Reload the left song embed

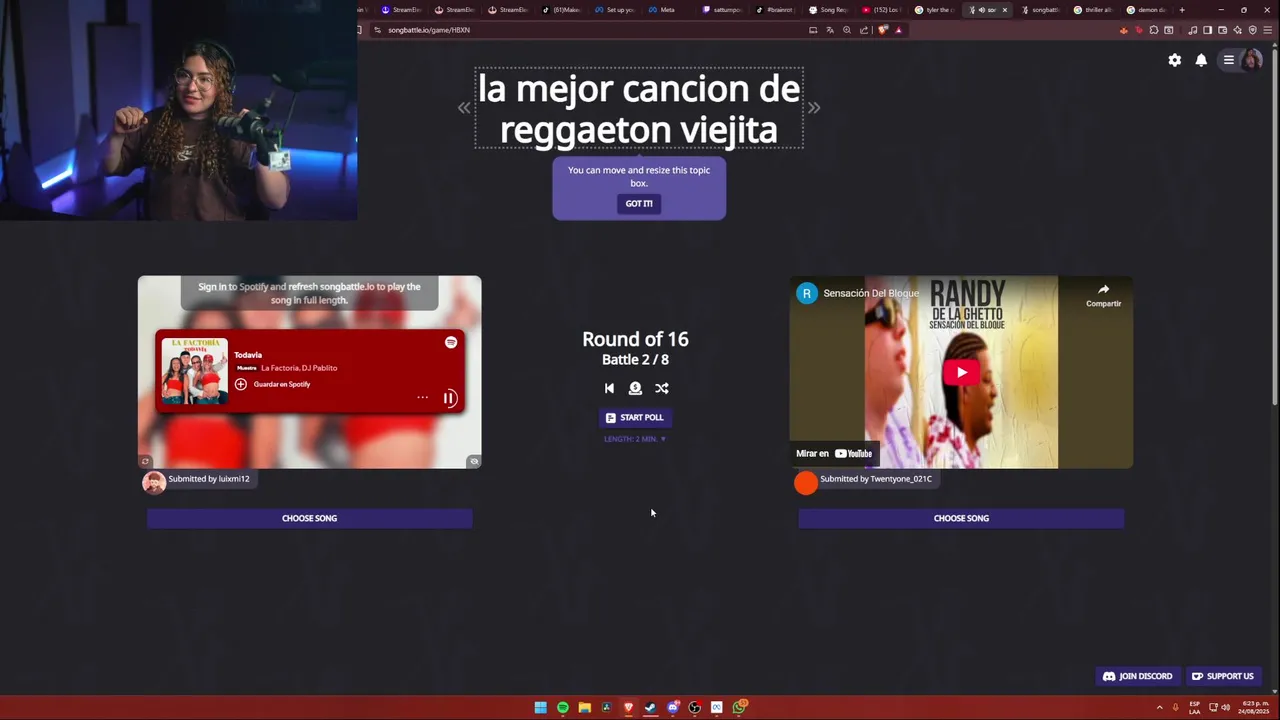tap(145, 461)
